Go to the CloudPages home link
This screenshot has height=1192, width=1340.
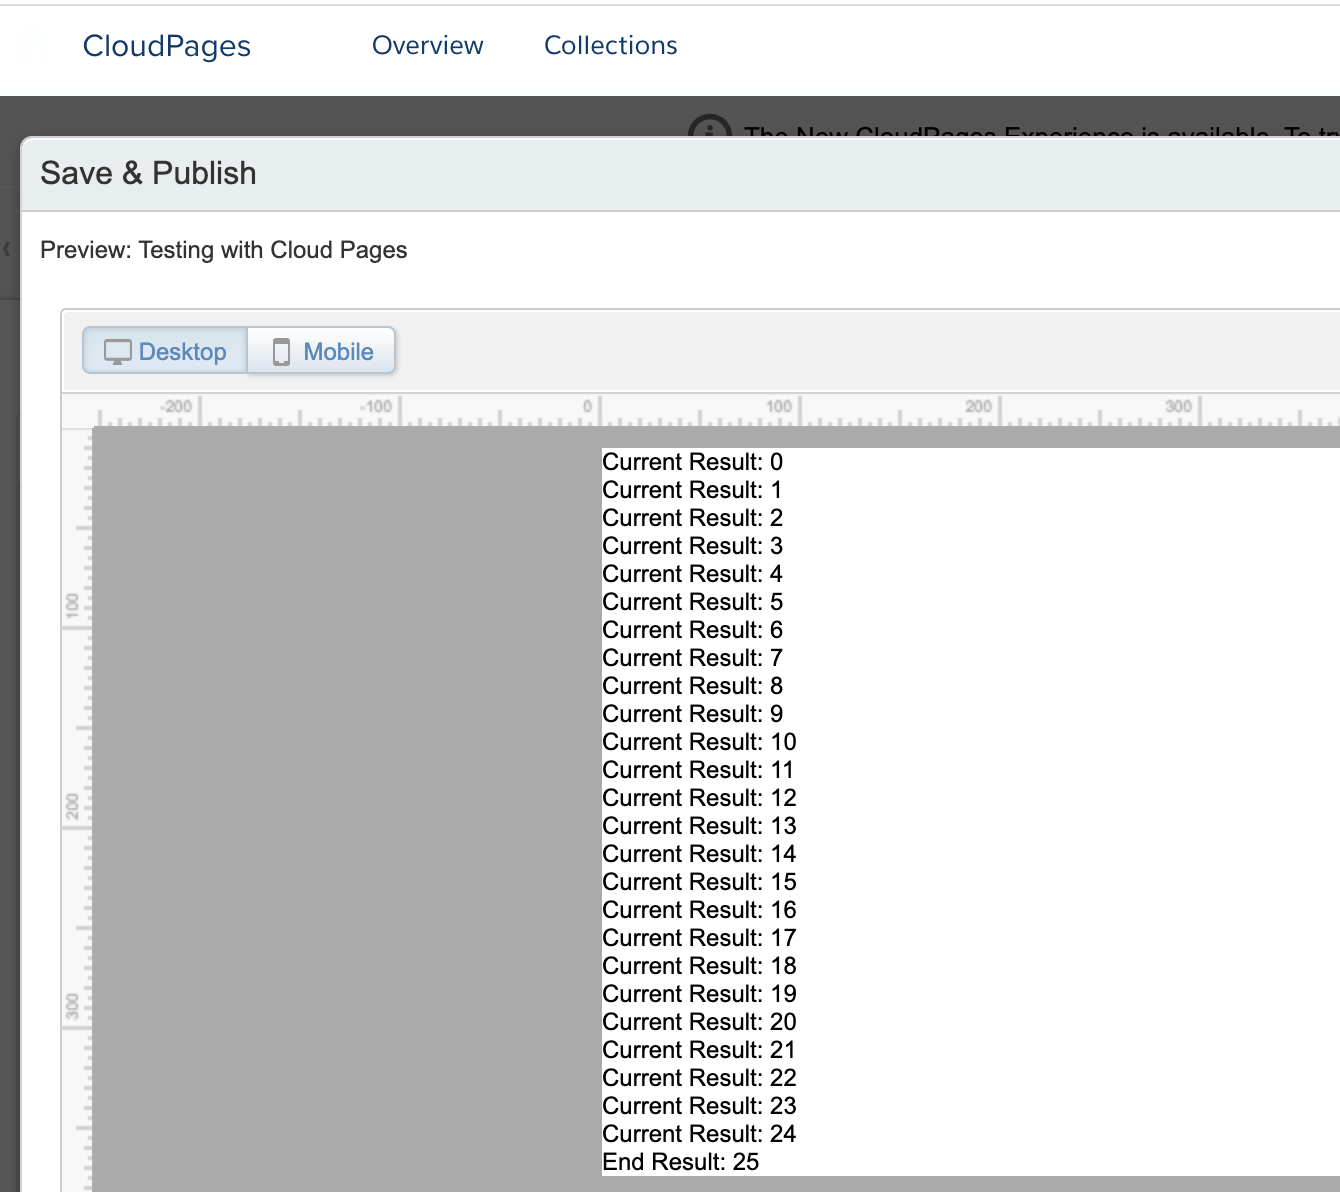[167, 46]
